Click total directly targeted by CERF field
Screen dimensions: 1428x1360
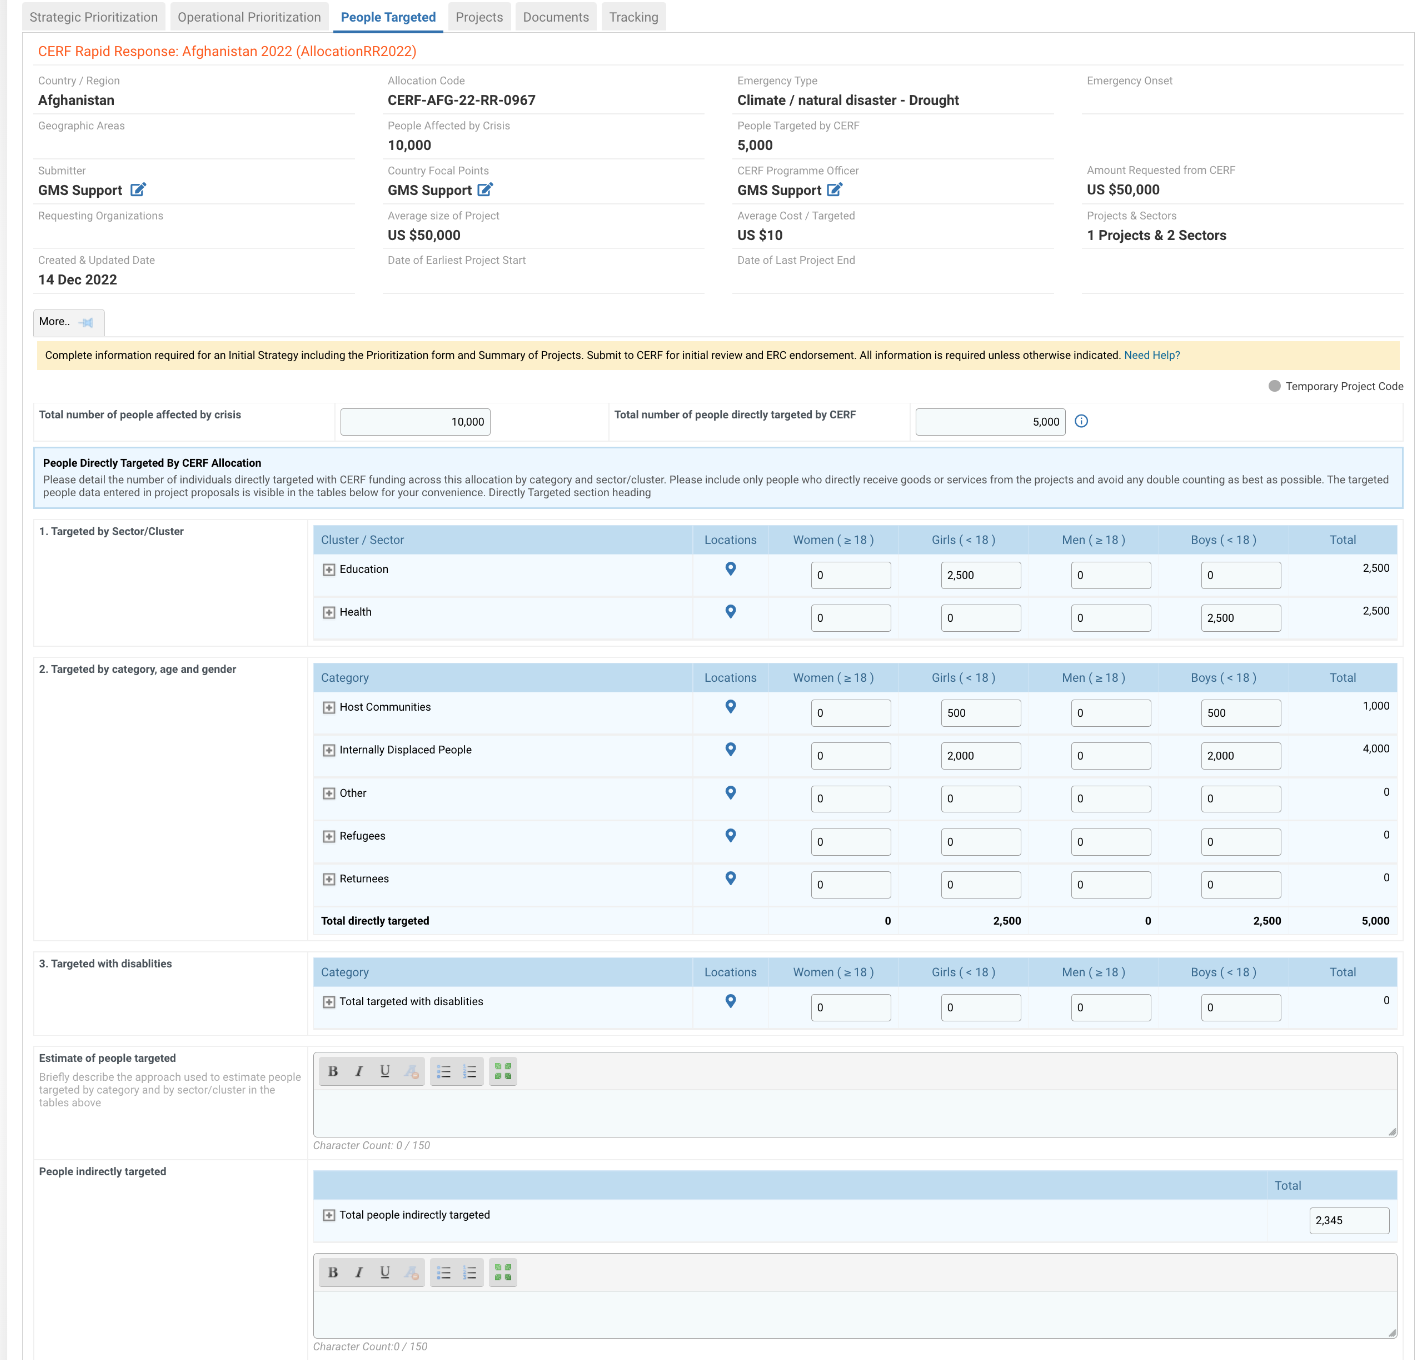990,422
